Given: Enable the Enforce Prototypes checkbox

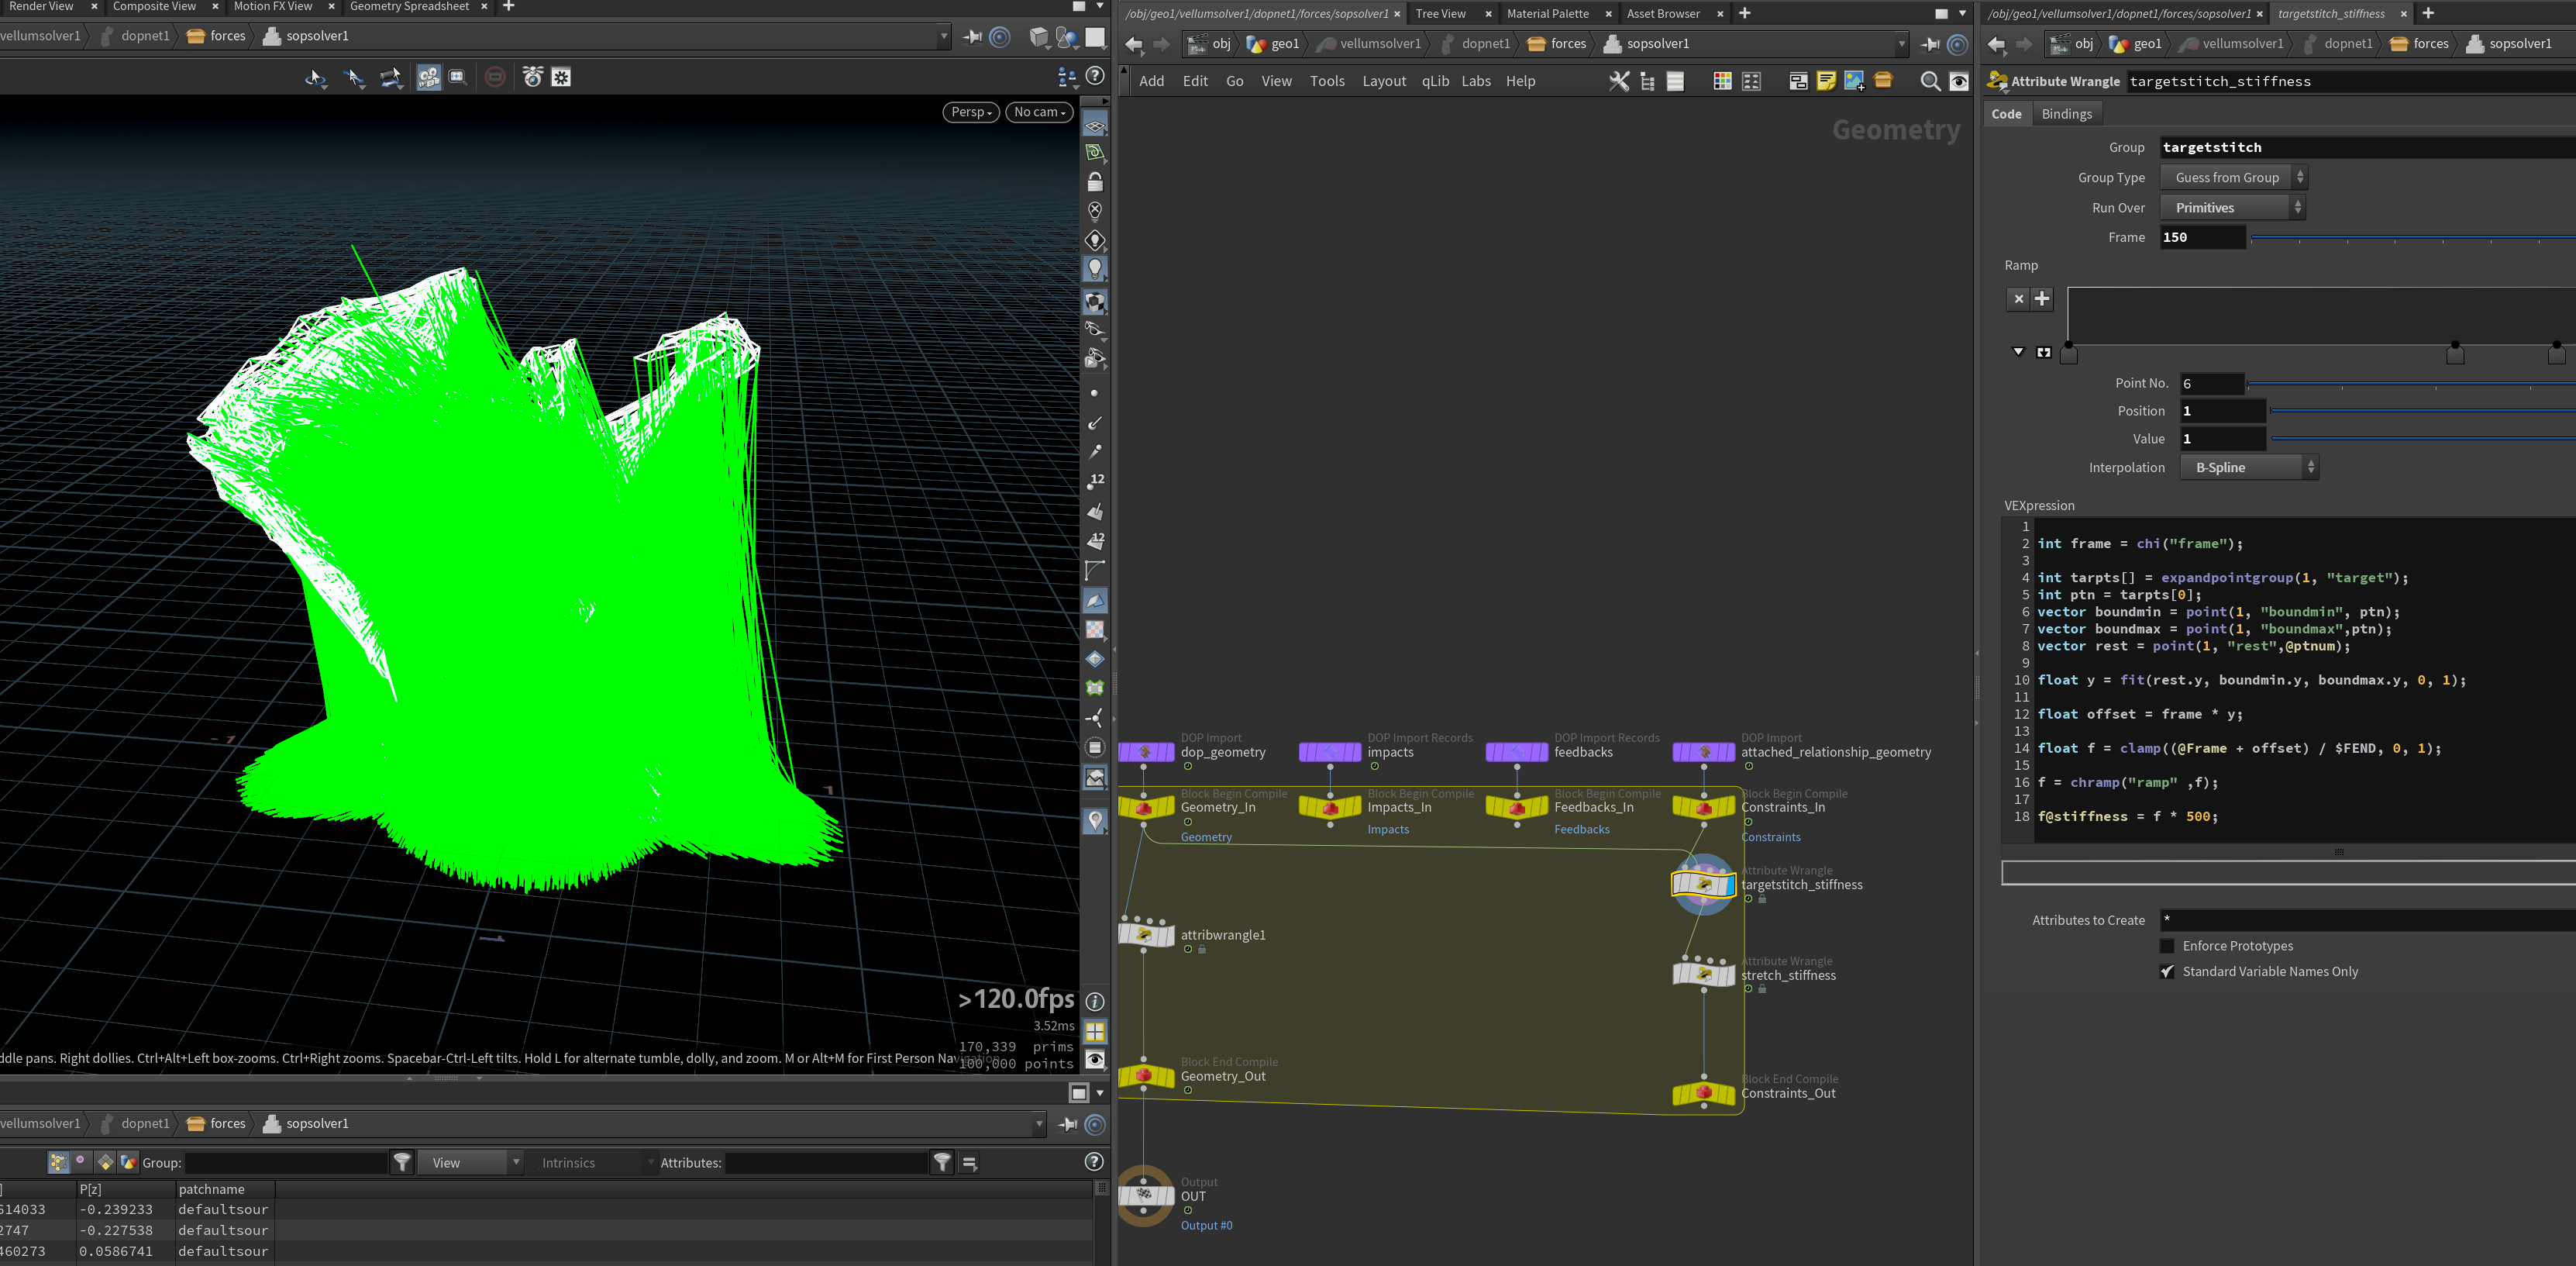Looking at the screenshot, I should coord(2167,946).
